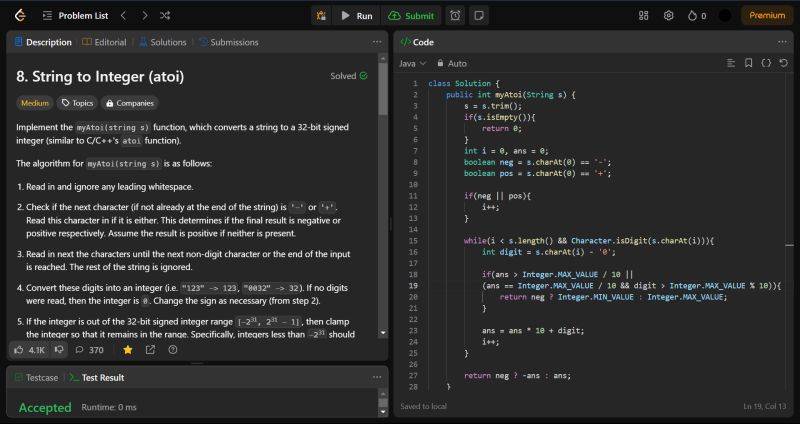Bookmark the code in editor toolbar
Viewport: 800px width, 424px height.
[x=748, y=63]
